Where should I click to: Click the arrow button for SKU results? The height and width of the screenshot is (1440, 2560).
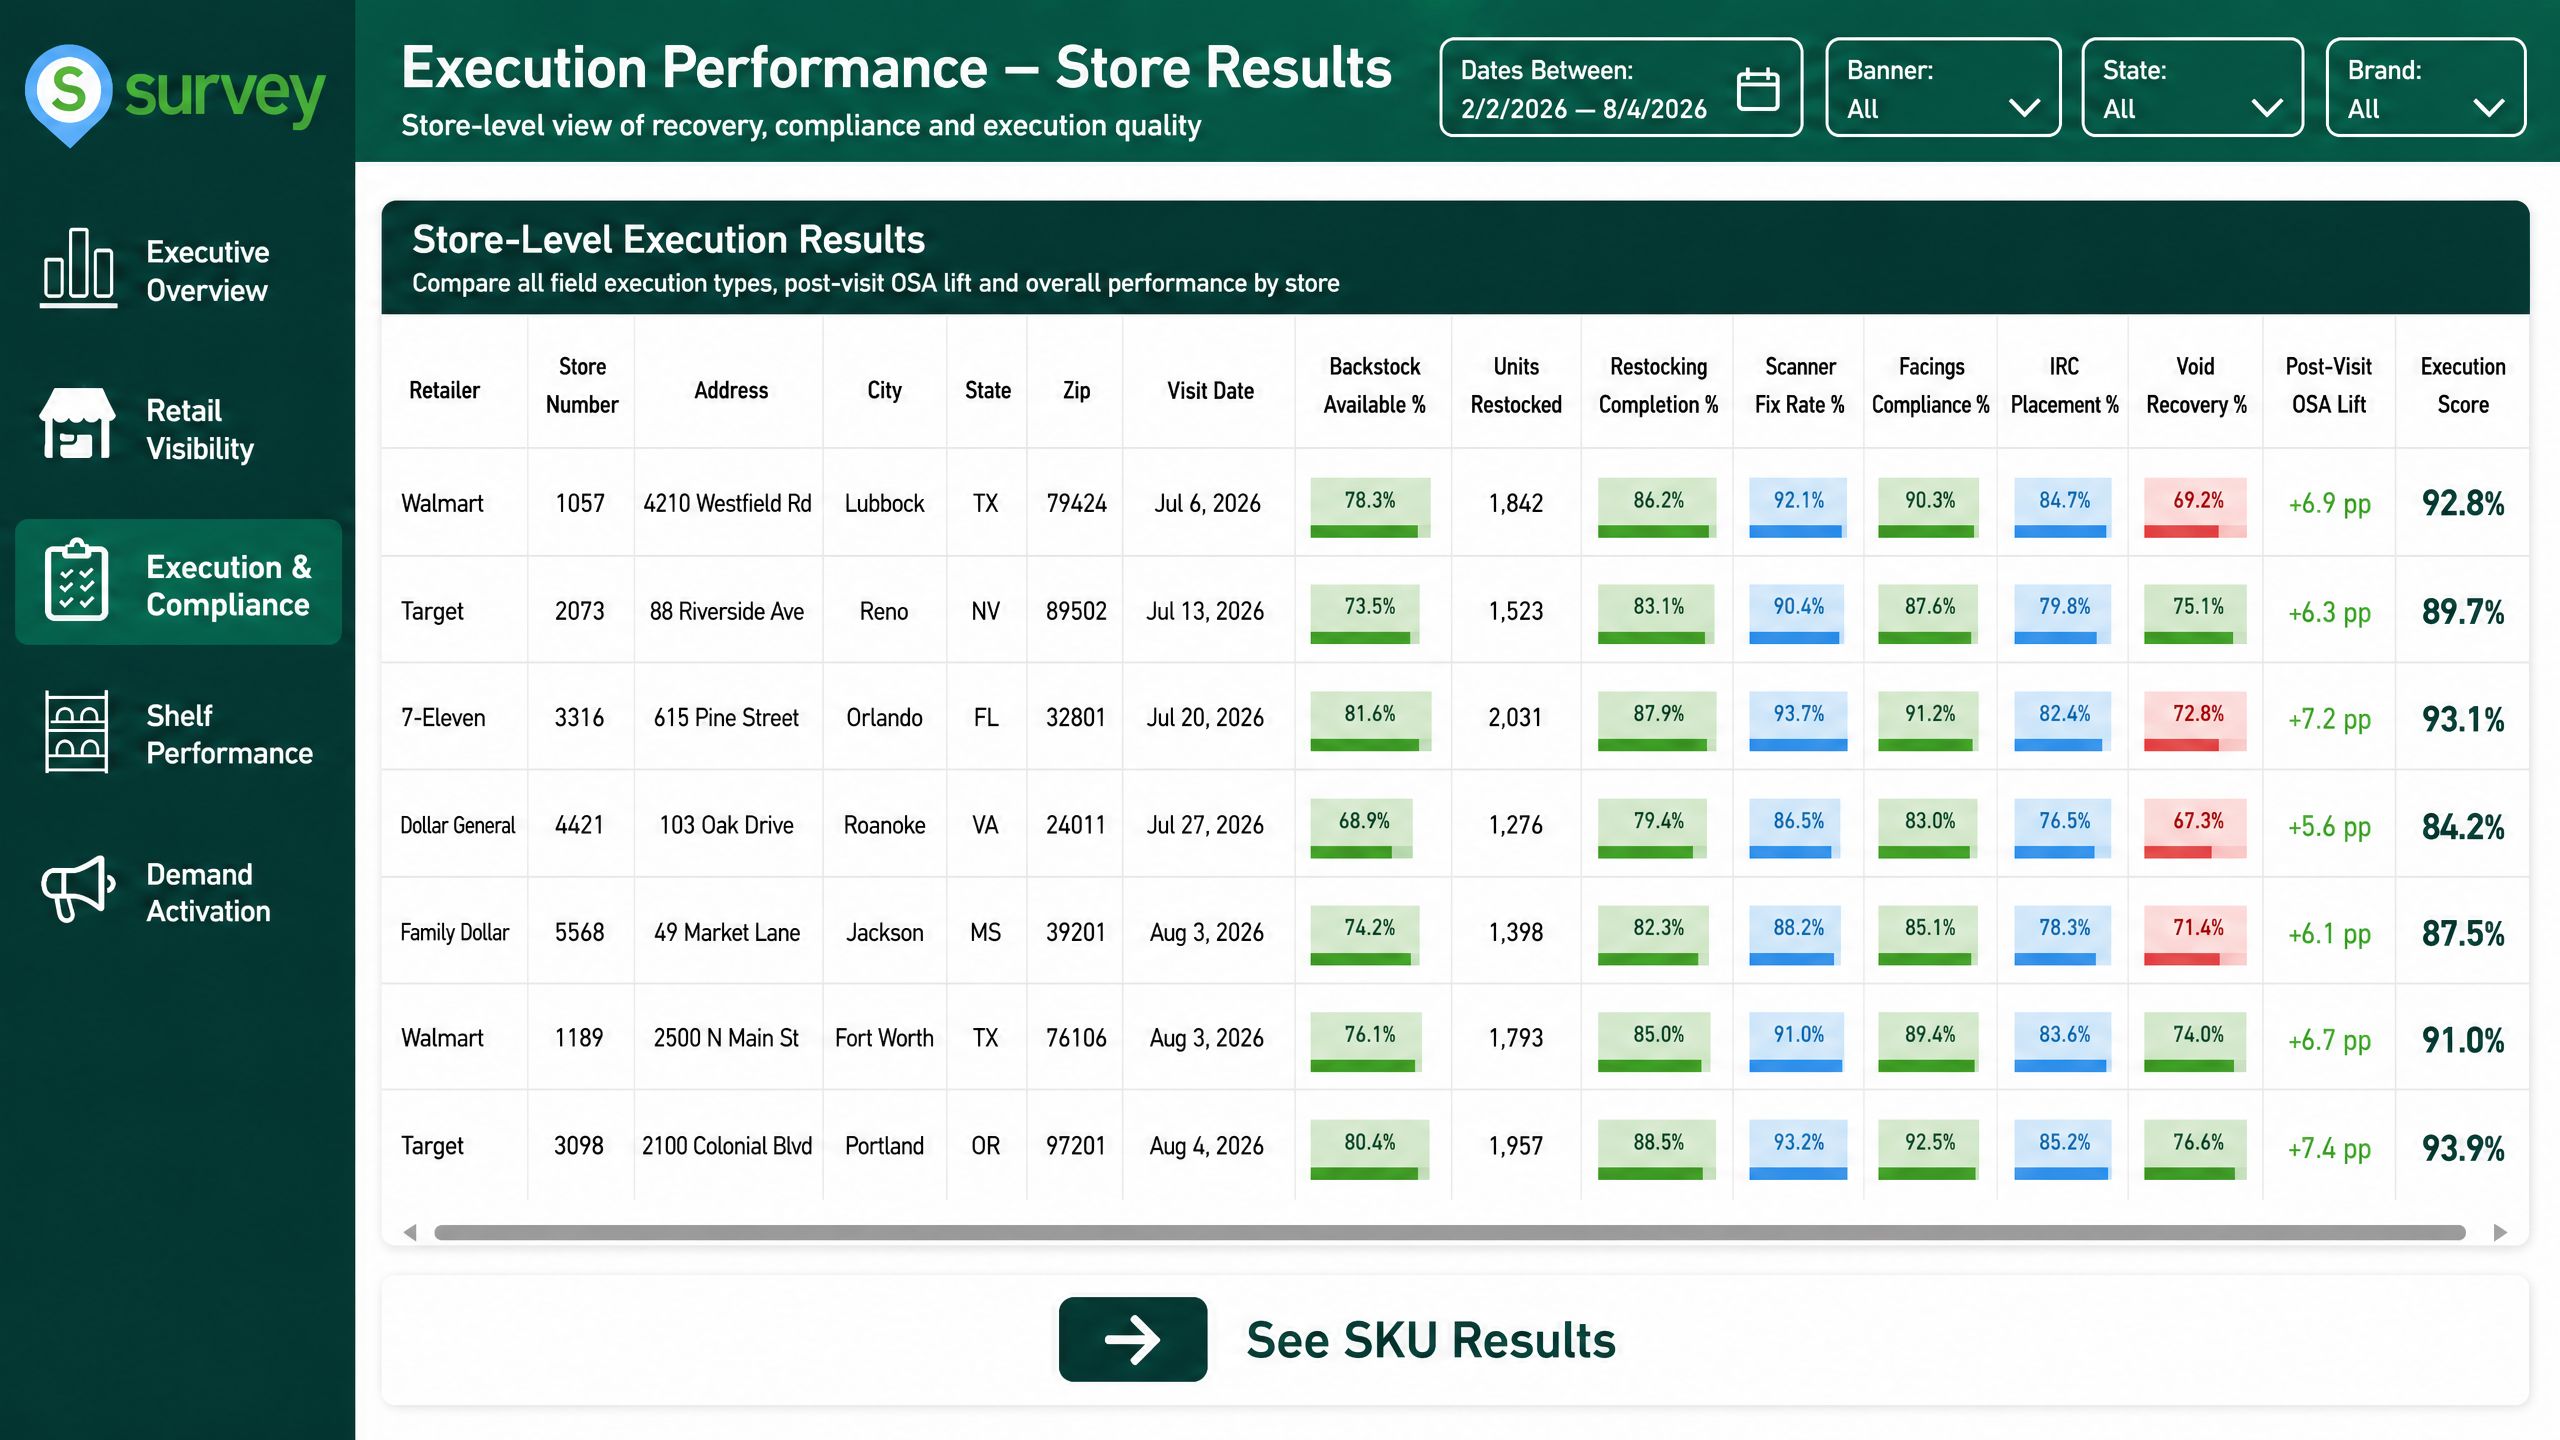1133,1339
